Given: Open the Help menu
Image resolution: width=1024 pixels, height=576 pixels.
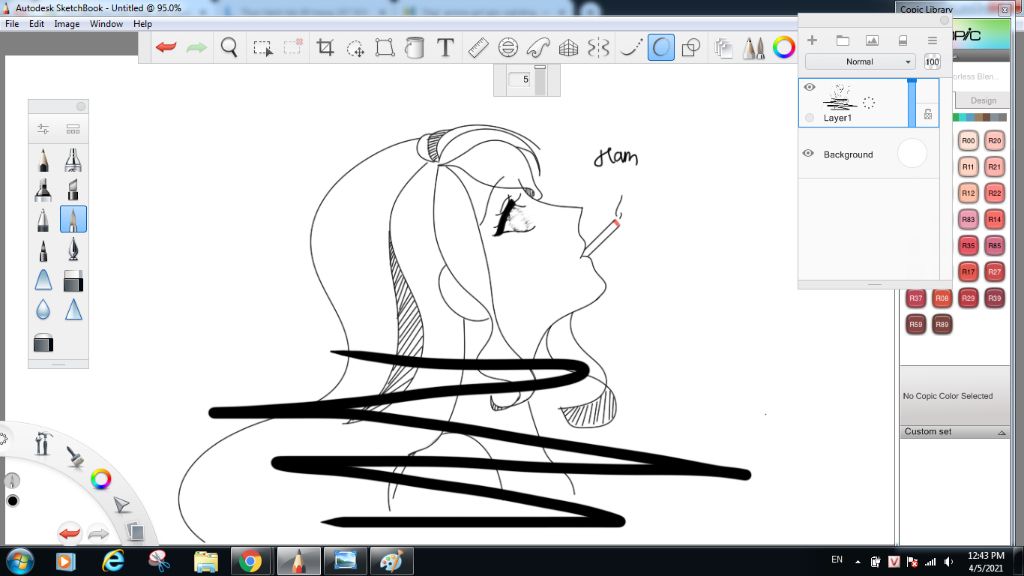Looking at the screenshot, I should (x=142, y=24).
